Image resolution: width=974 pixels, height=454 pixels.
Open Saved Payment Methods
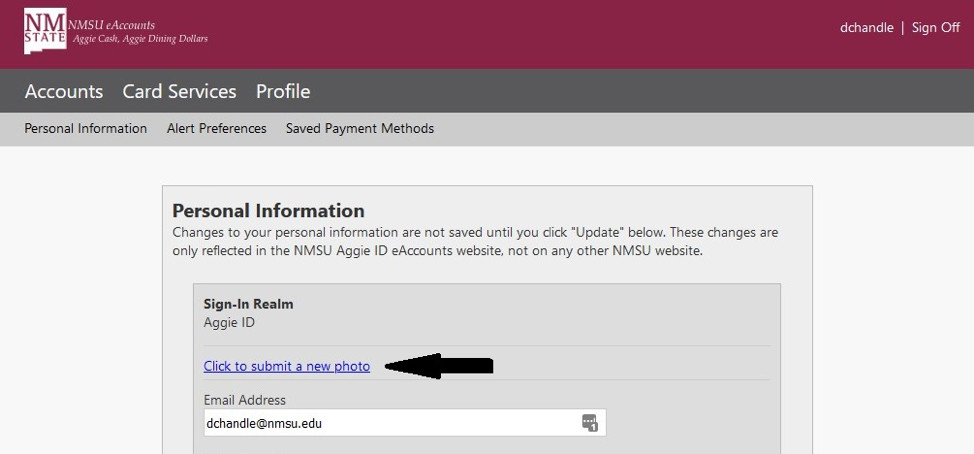click(360, 129)
